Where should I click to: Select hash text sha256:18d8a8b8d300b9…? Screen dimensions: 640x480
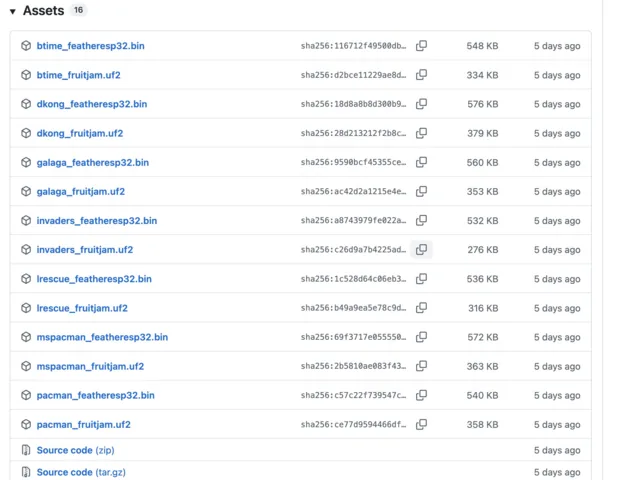(353, 104)
